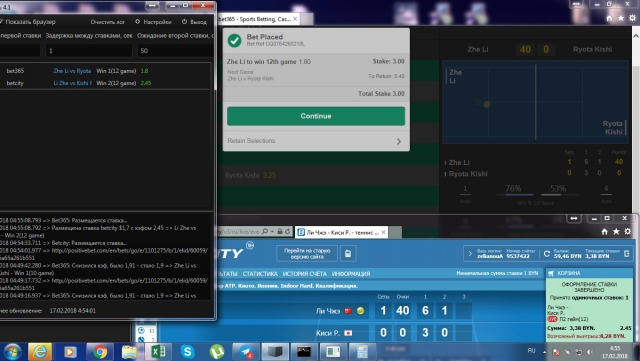
Task: Open Home icon in bet365 browser window
Action: coord(609,18)
